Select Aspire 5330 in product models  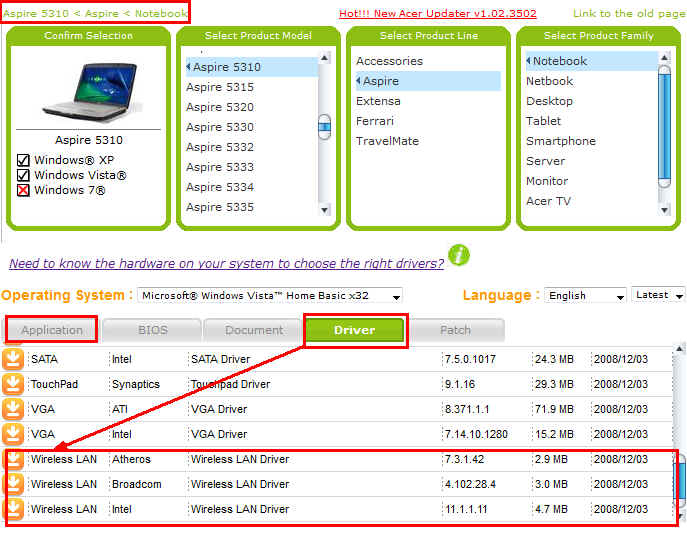[x=220, y=127]
